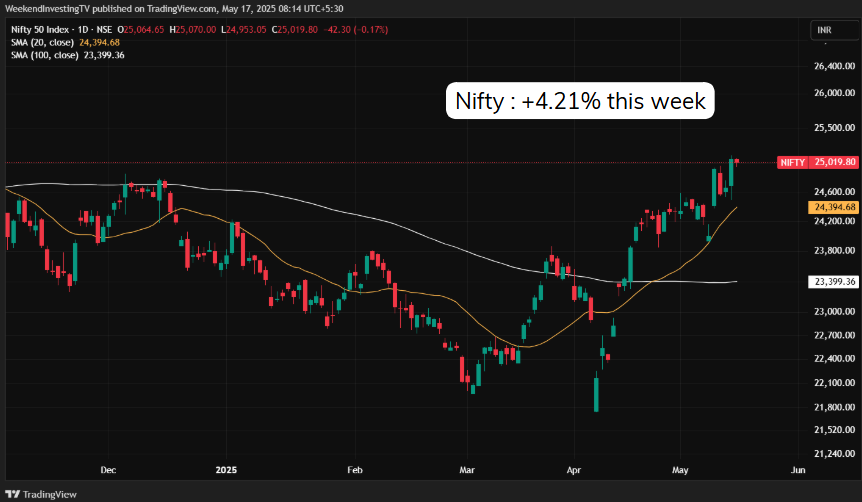
Task: Click the published-by header text at top
Action: (x=174, y=9)
